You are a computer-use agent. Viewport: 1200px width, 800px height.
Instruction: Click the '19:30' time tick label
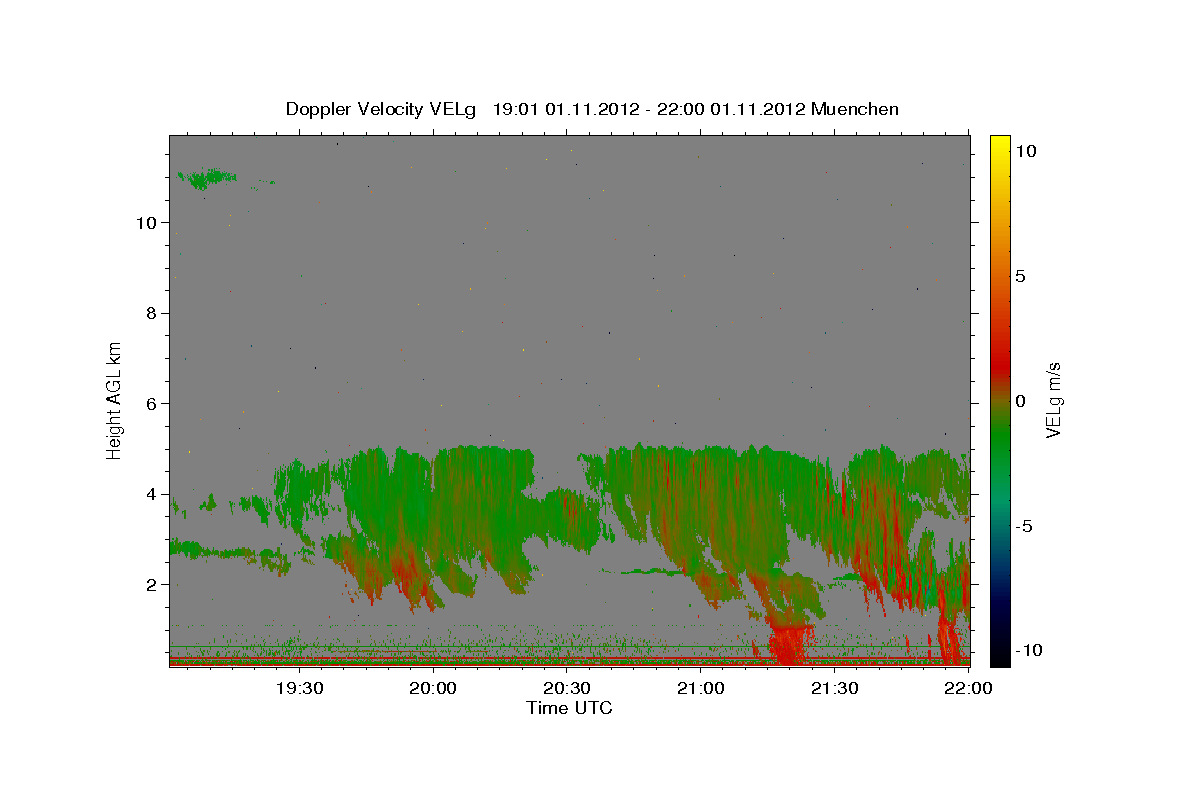point(298,688)
